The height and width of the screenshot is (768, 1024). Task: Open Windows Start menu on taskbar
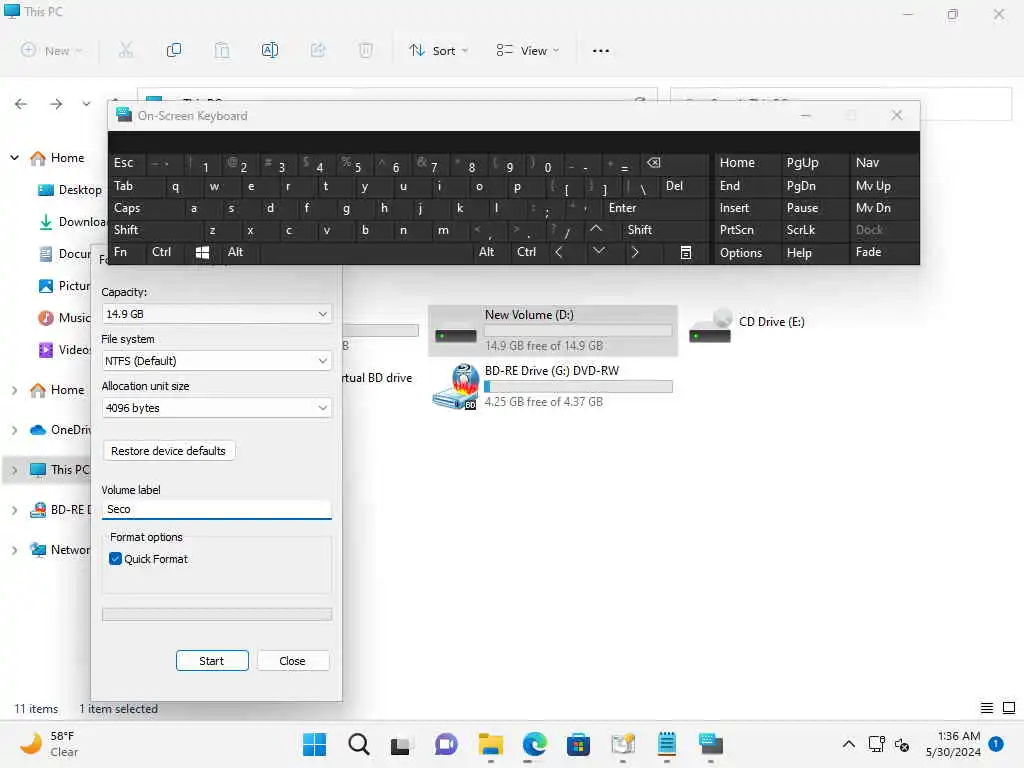tap(314, 744)
